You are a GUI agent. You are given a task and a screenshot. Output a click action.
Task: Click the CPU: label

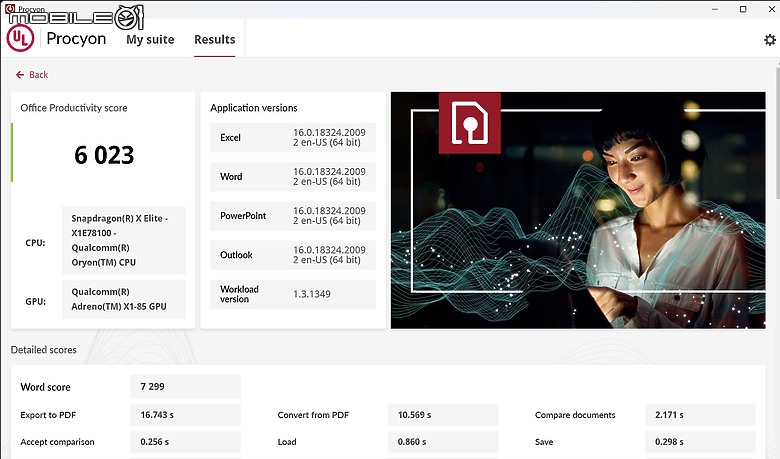click(35, 243)
